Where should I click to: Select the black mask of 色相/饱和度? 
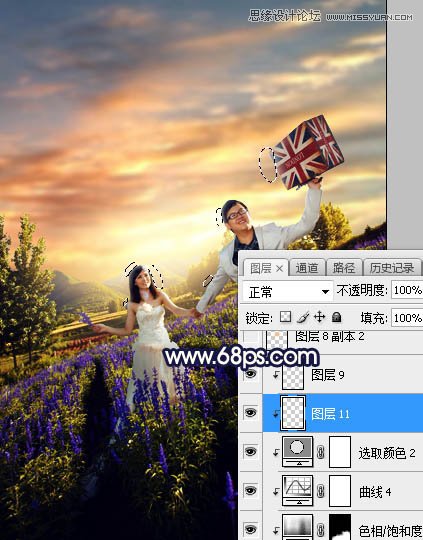[x=340, y=527]
